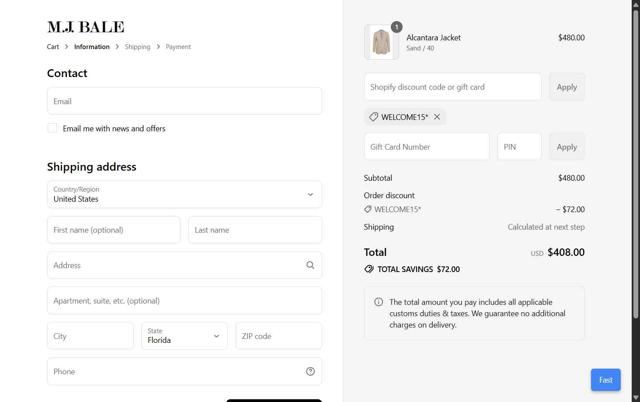Click the page vertical scrollbar
Screen dimensions: 640x402
(636, 163)
